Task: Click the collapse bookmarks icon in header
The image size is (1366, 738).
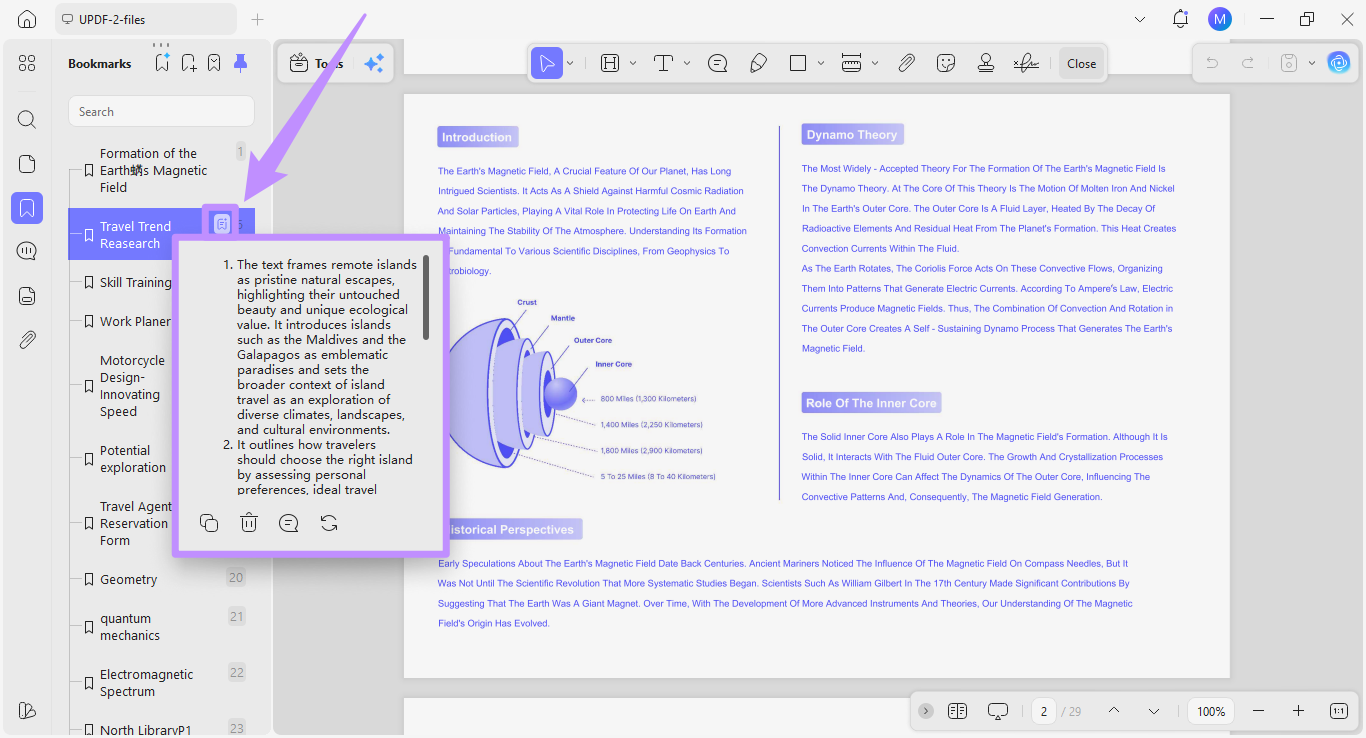Action: click(x=214, y=63)
